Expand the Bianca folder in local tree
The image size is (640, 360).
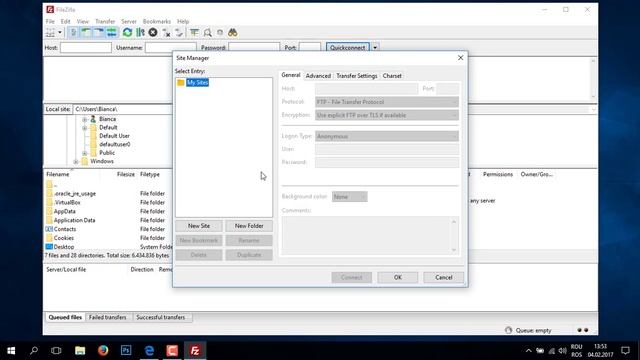[84, 119]
